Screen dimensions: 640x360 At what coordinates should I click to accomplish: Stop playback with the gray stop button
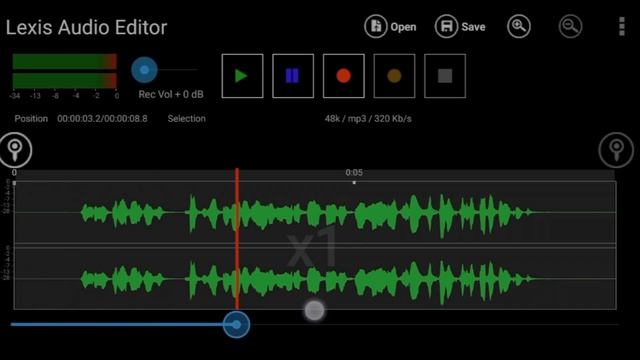pos(445,76)
